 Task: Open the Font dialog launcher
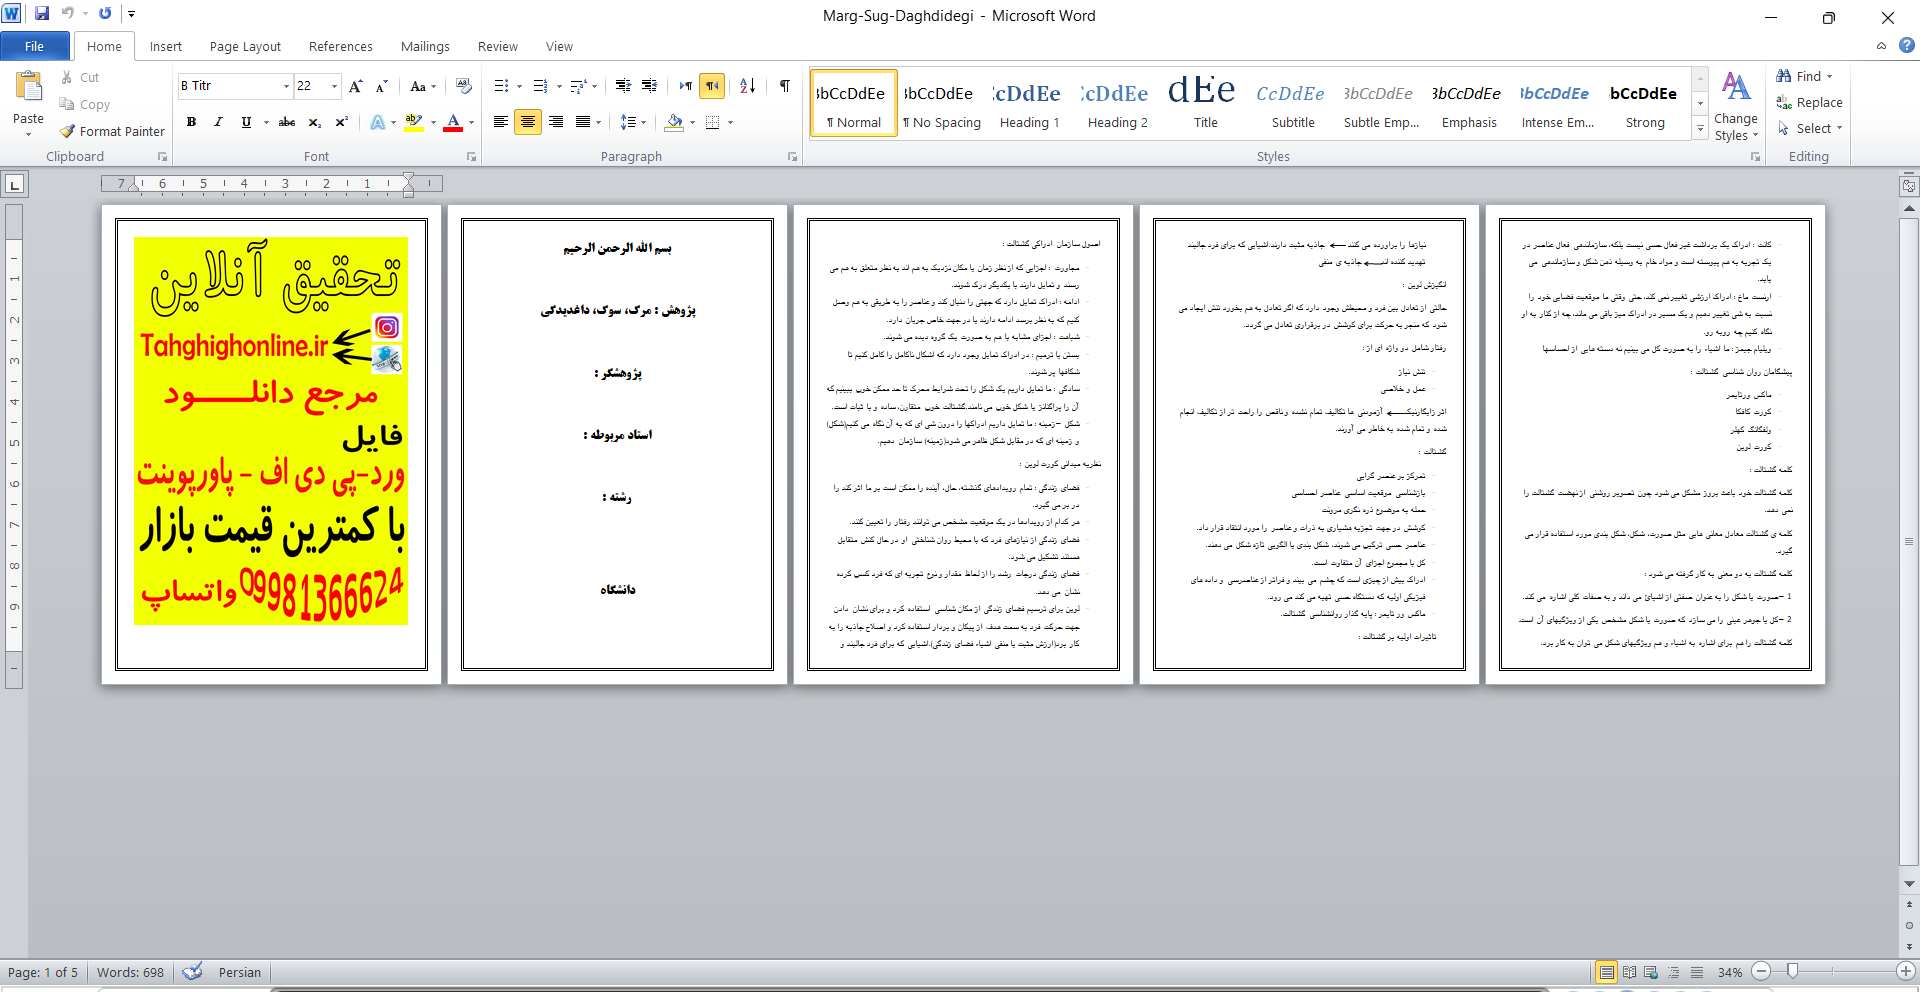tap(472, 157)
